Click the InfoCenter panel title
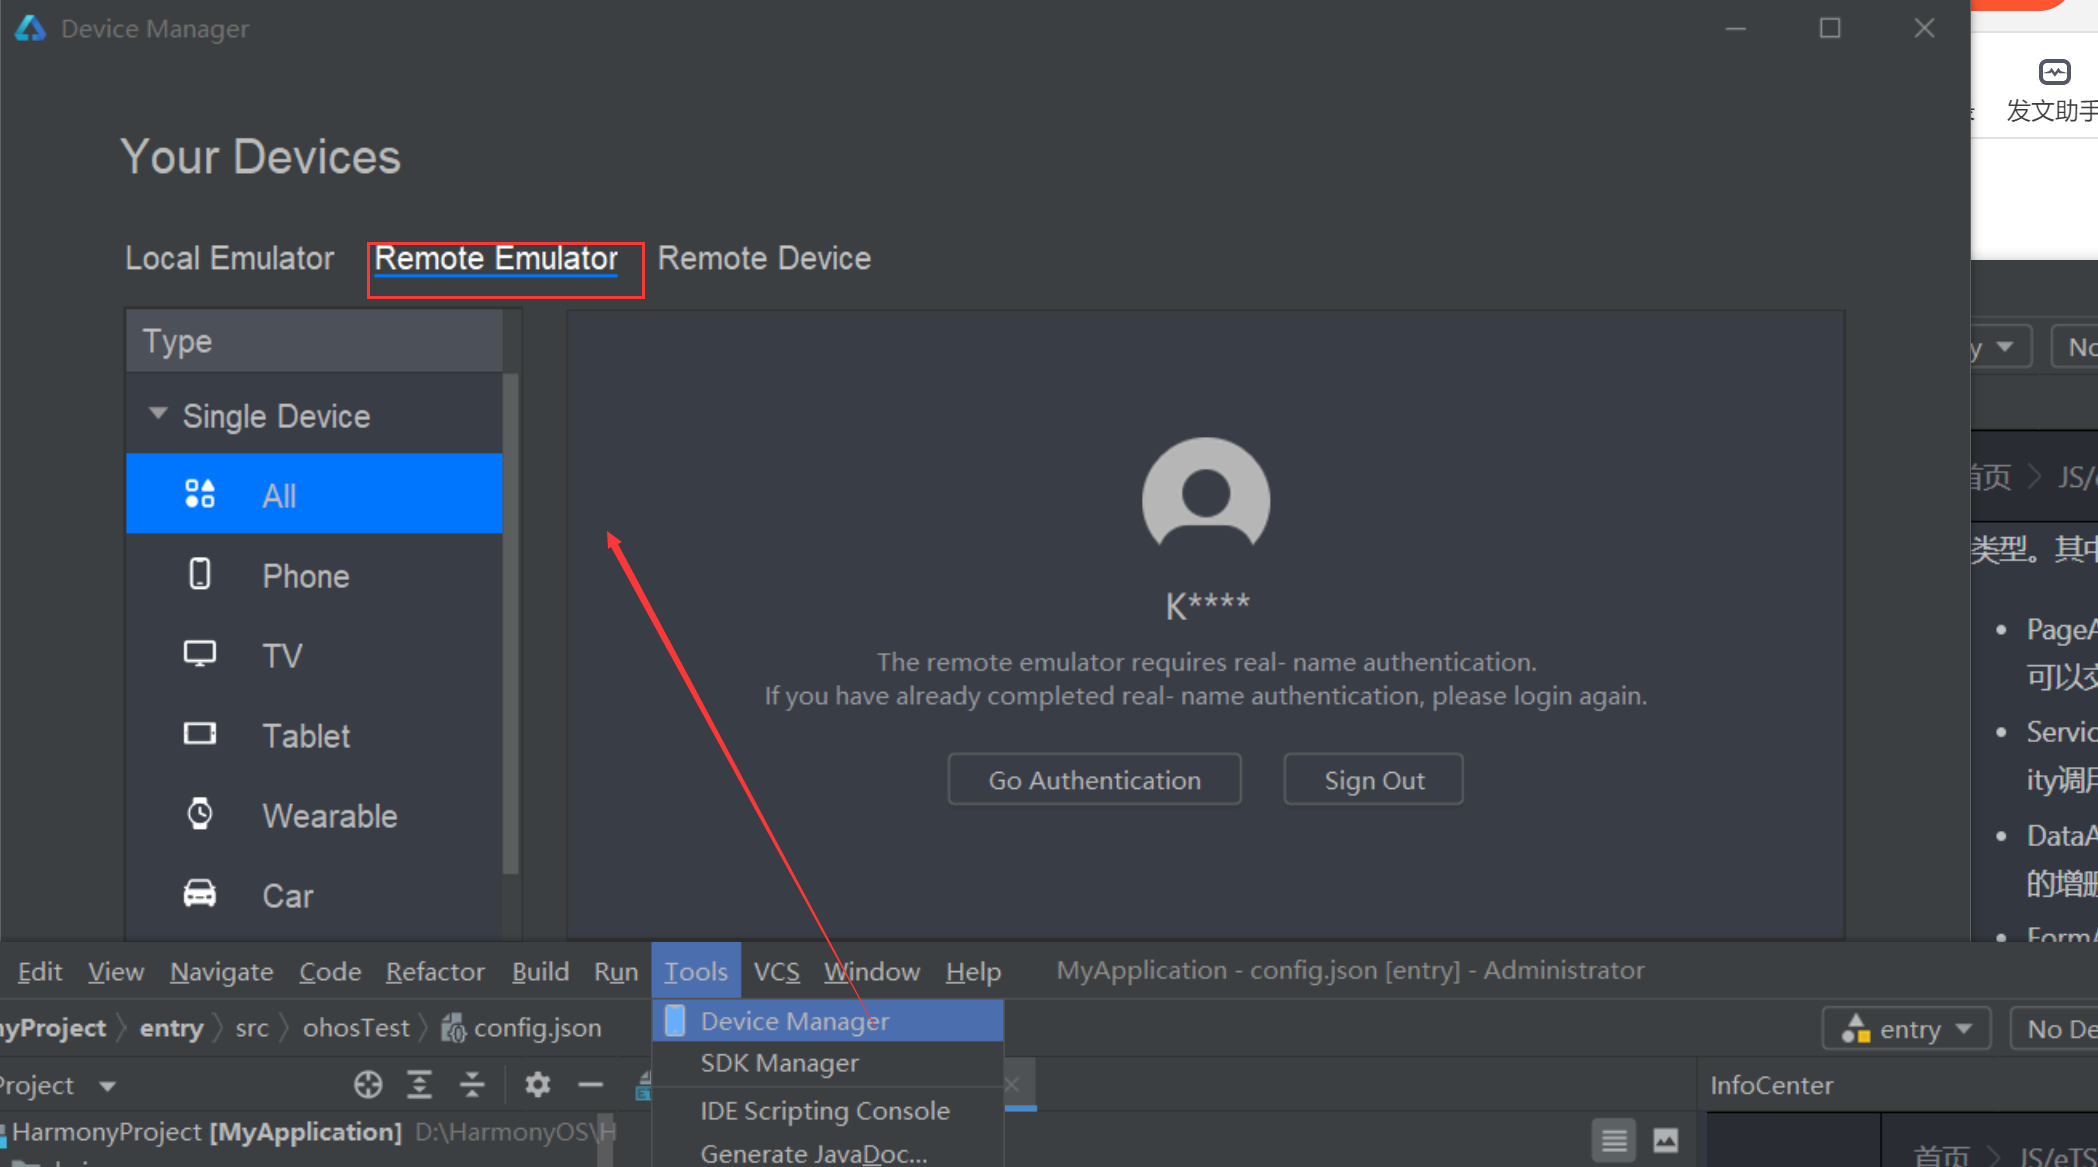 tap(1771, 1086)
